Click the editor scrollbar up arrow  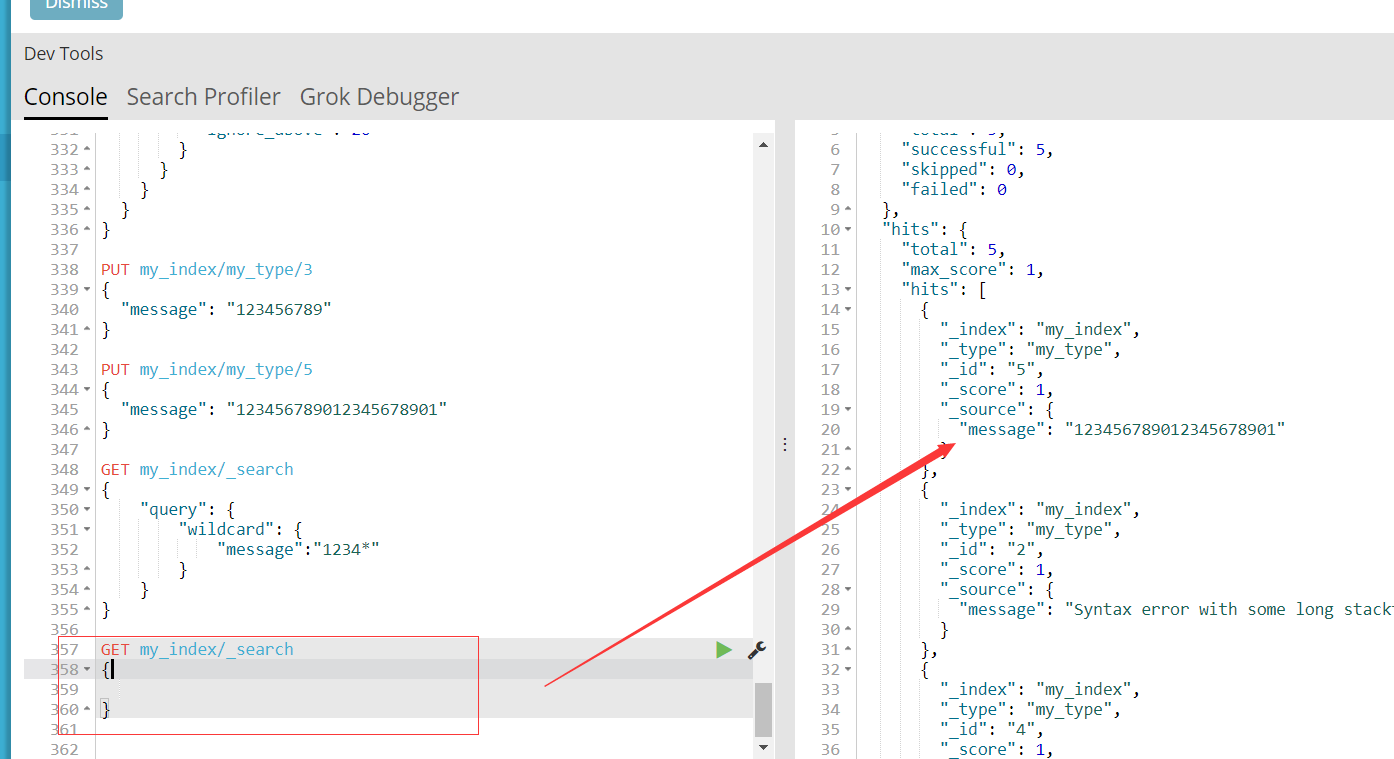764,144
